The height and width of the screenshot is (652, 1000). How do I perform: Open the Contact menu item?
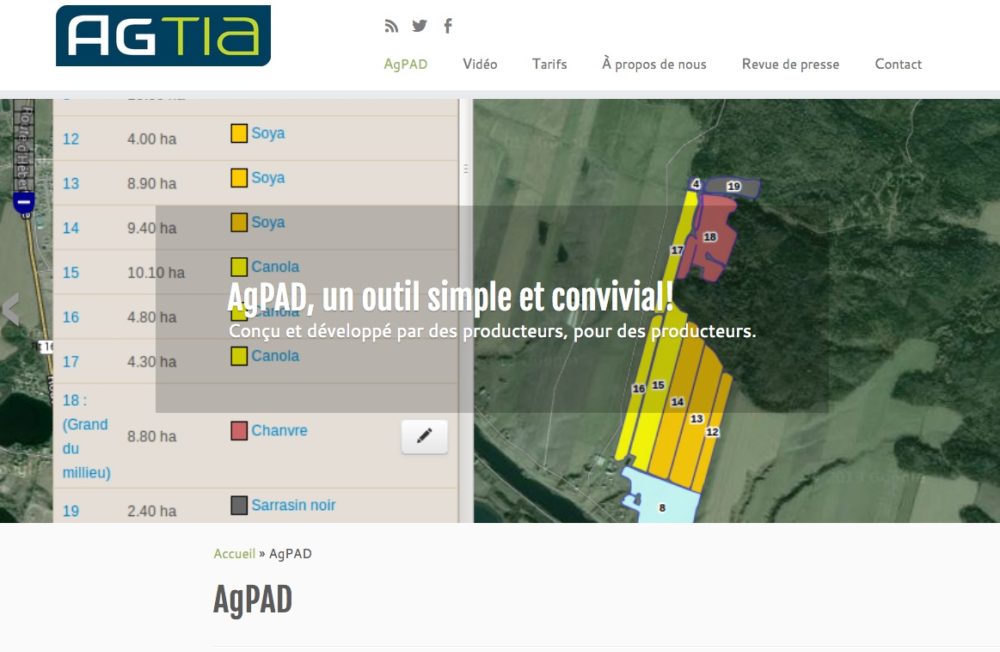[898, 64]
